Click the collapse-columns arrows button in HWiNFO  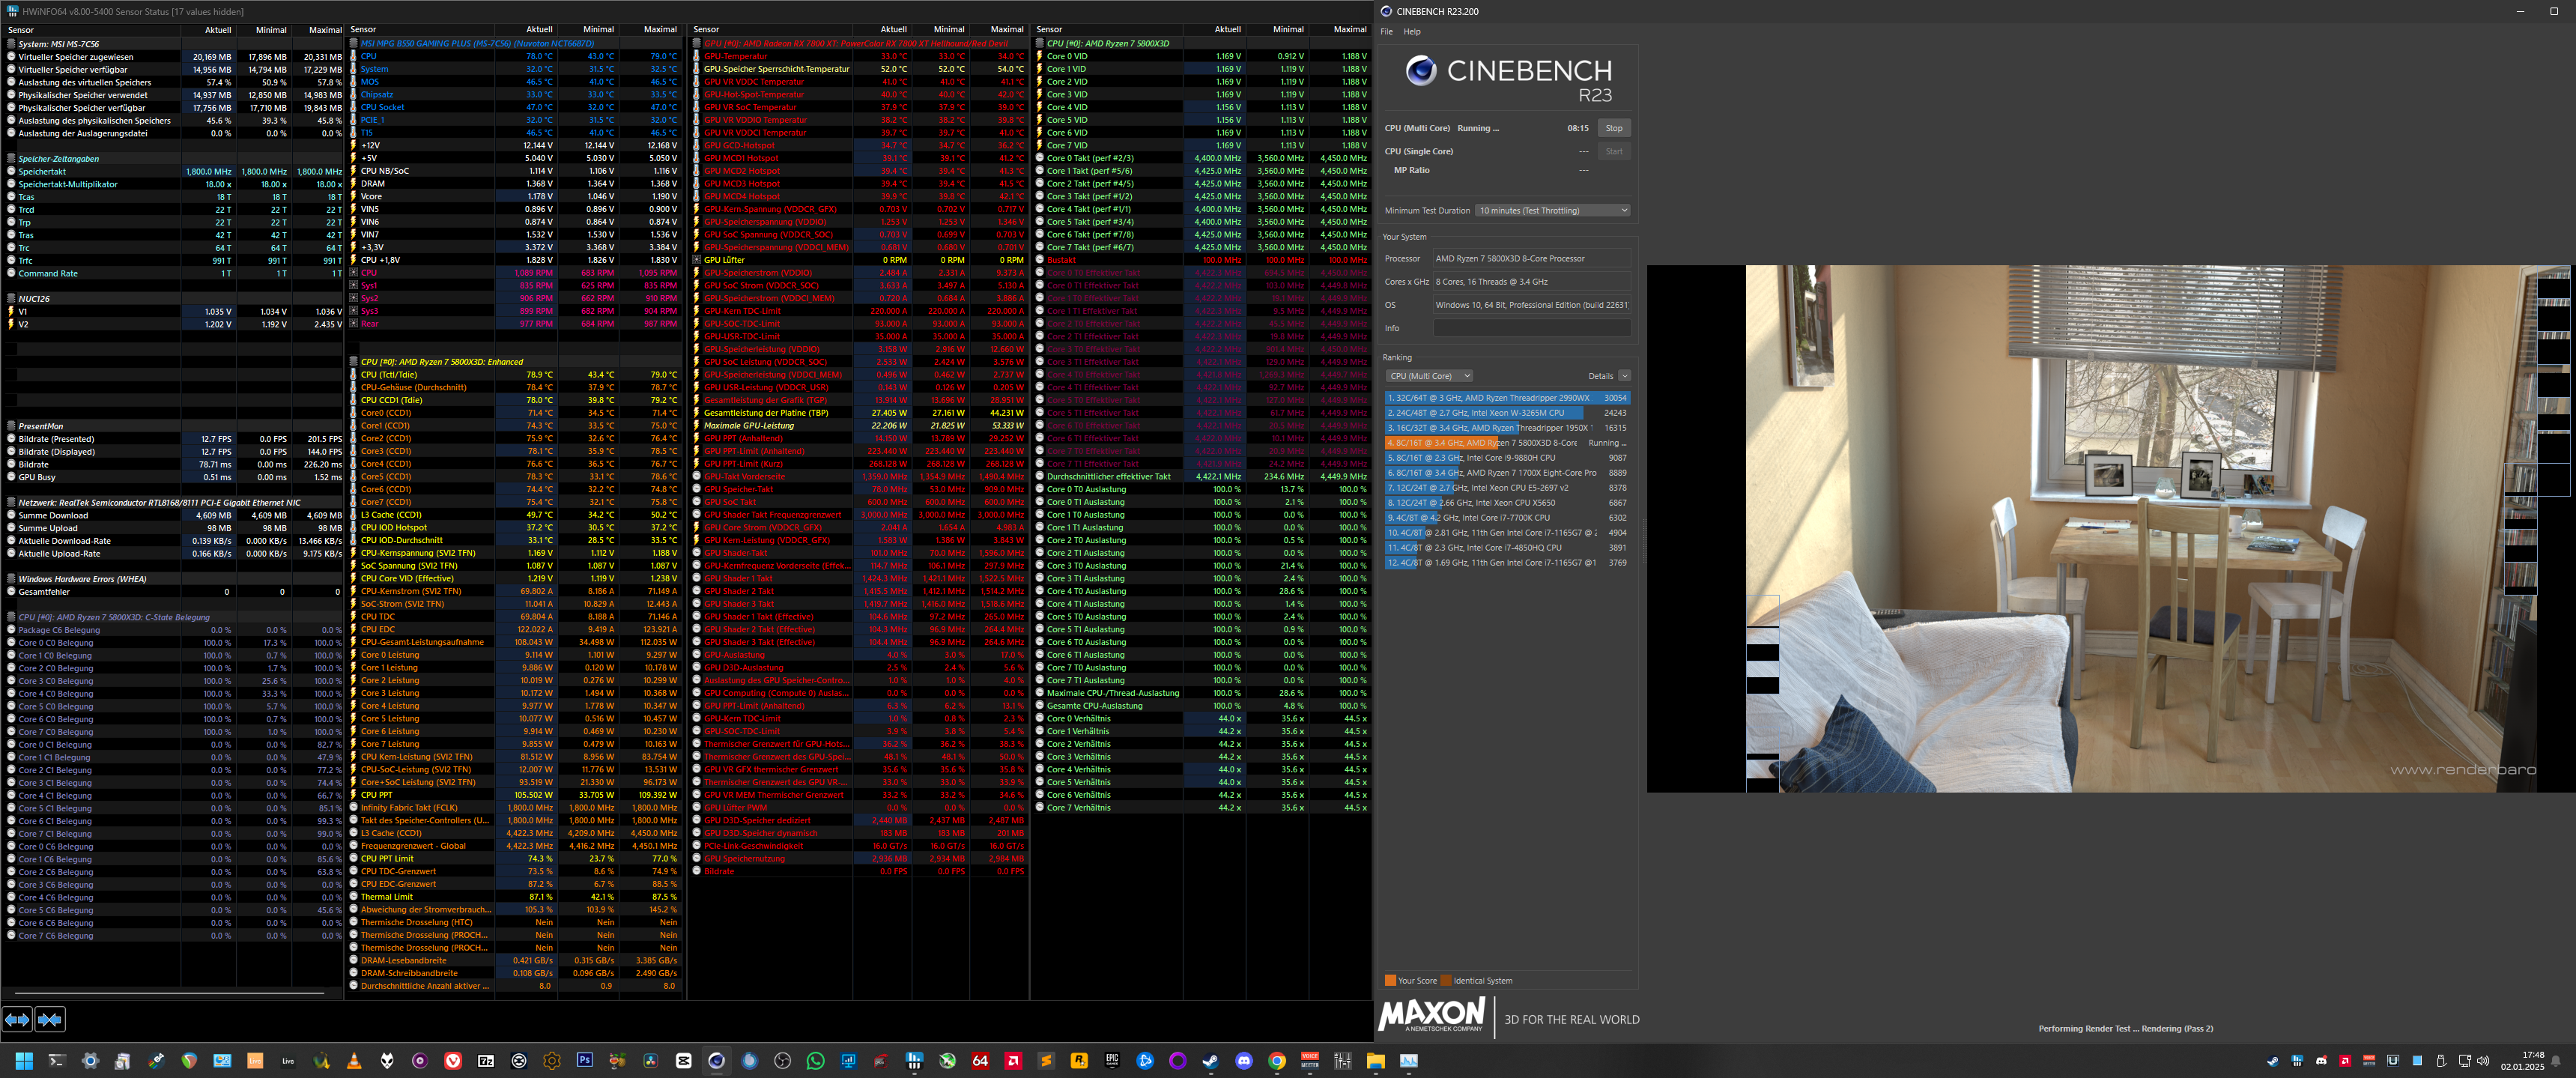[x=50, y=1019]
